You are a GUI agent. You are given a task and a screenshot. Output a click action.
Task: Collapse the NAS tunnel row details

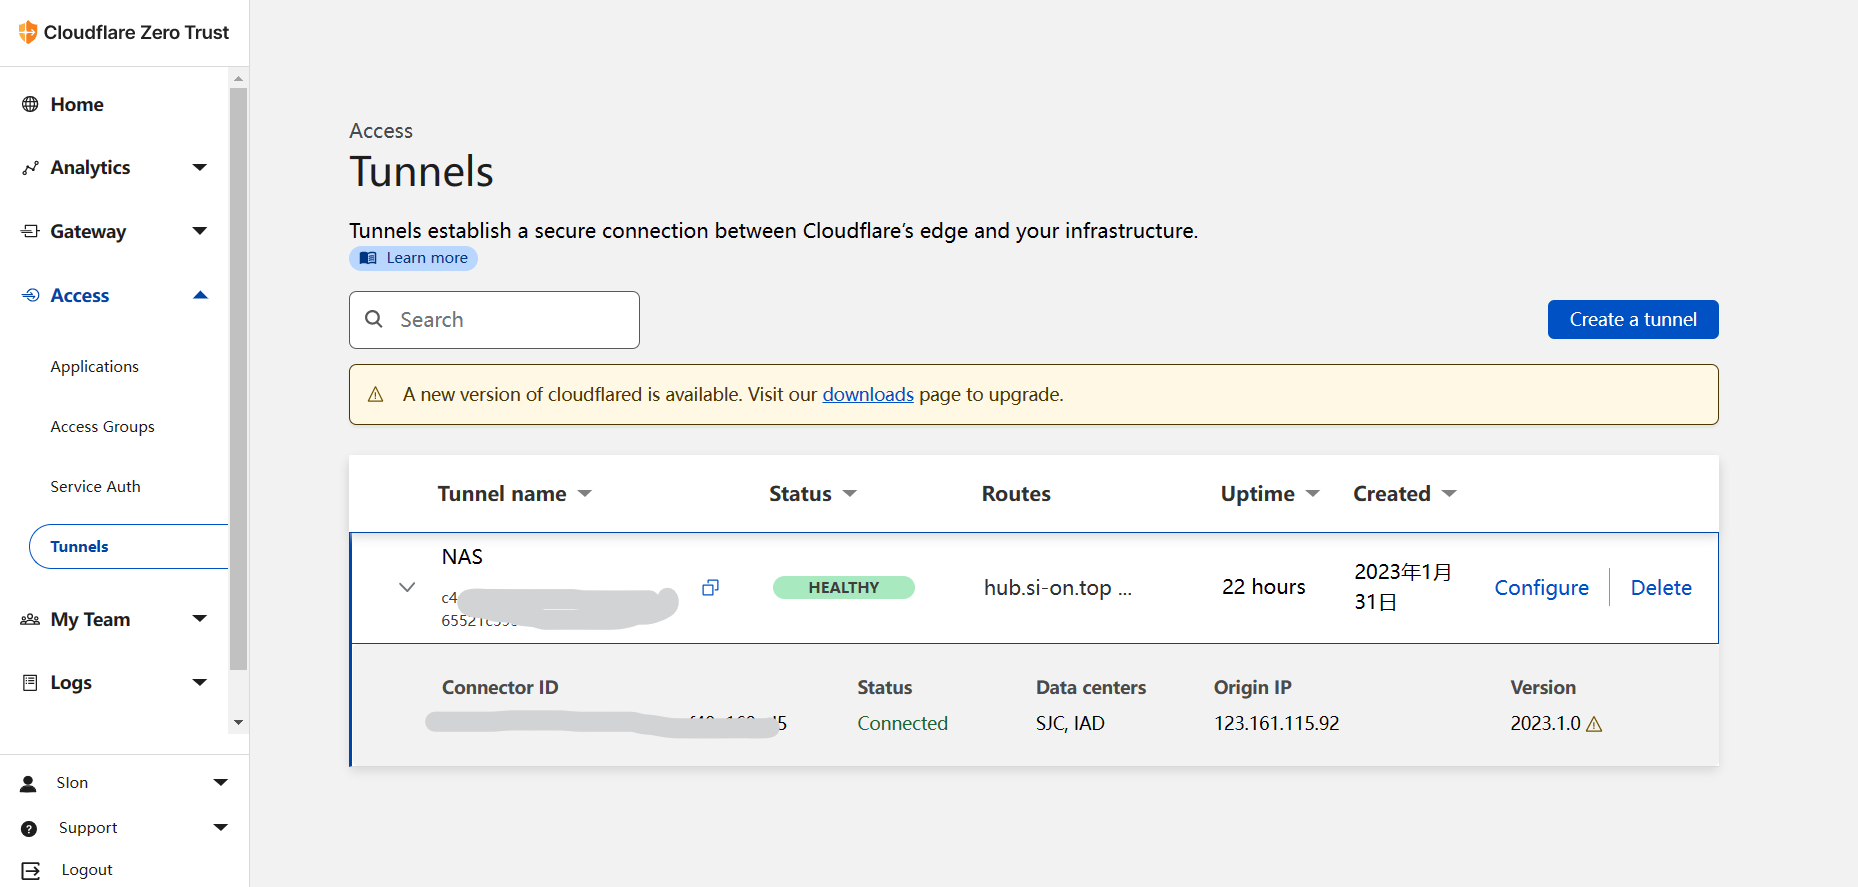(406, 587)
